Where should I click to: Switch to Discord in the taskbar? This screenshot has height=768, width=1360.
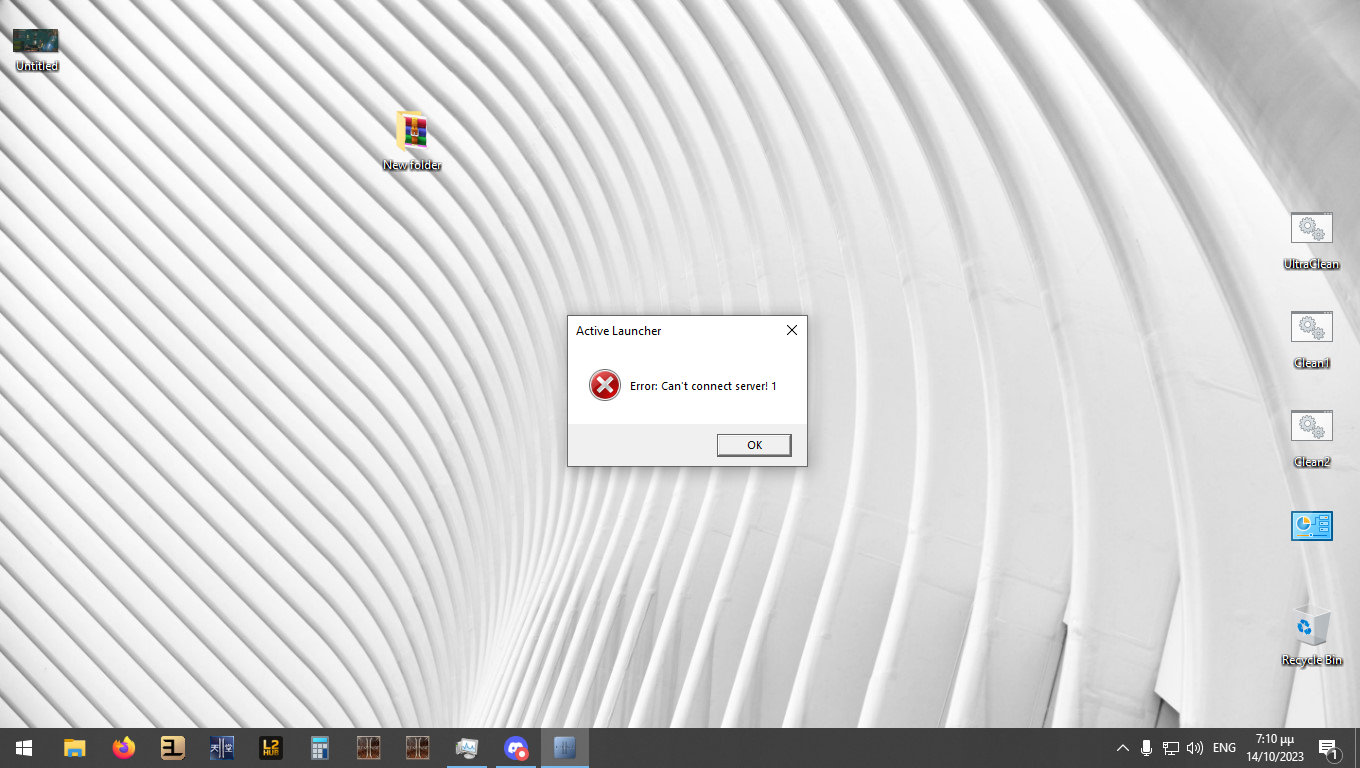[x=516, y=748]
